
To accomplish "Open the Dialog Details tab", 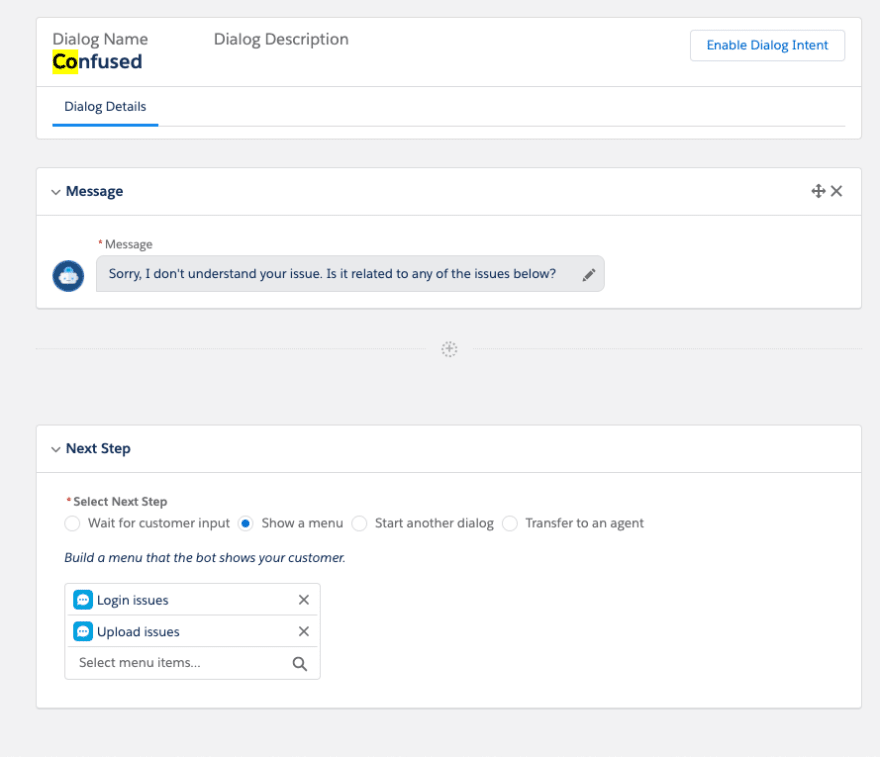I will [x=105, y=107].
